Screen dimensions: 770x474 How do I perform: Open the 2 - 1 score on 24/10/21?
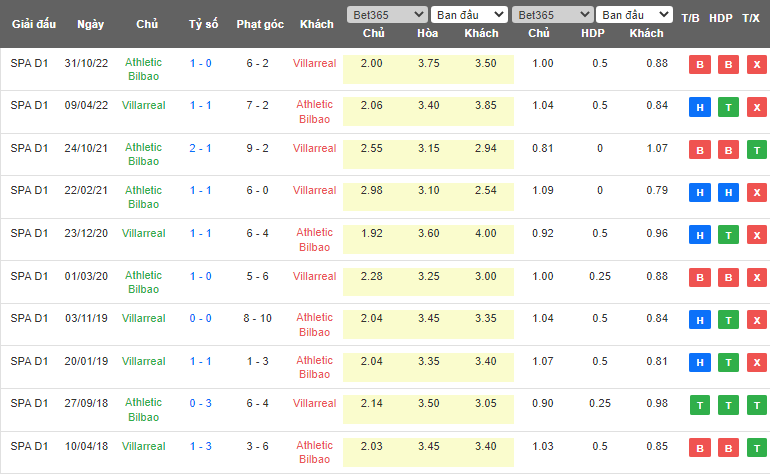coord(200,148)
